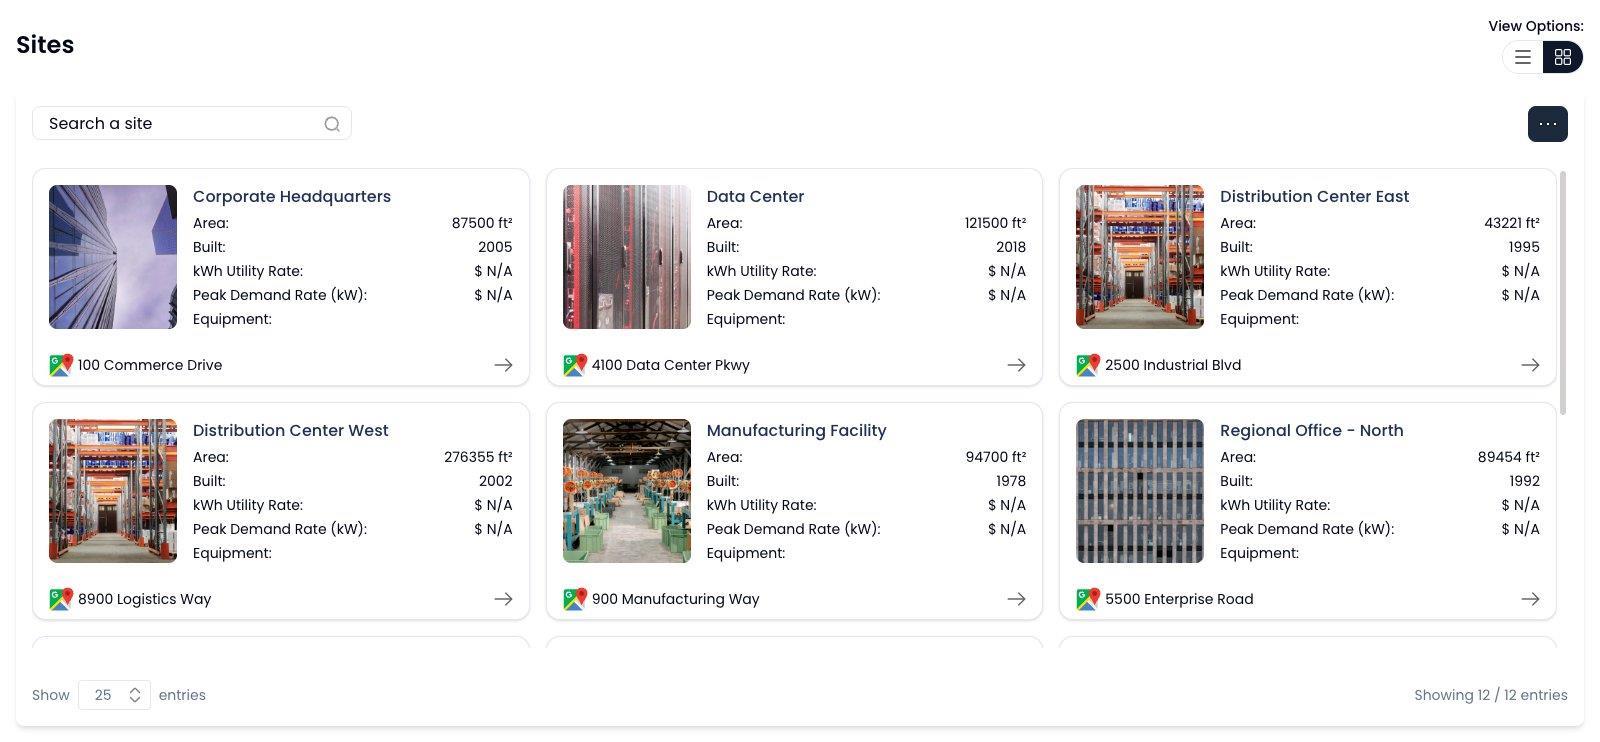Switch to grid view layout
The height and width of the screenshot is (742, 1600).
pos(1563,57)
